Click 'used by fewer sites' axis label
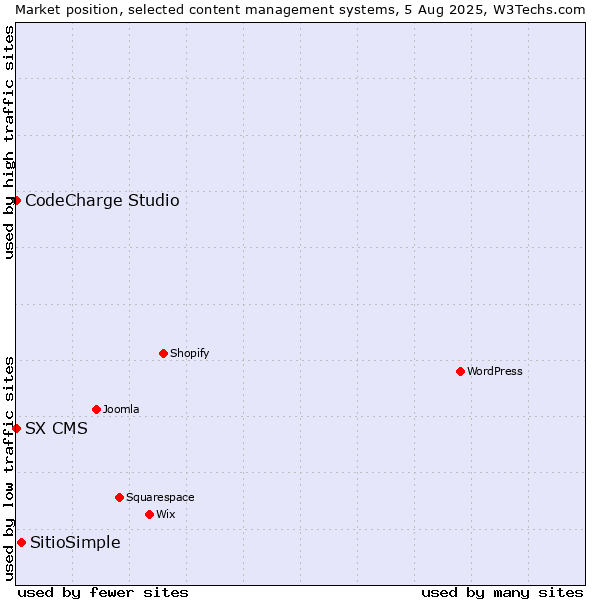The height and width of the screenshot is (600, 600). tap(103, 593)
